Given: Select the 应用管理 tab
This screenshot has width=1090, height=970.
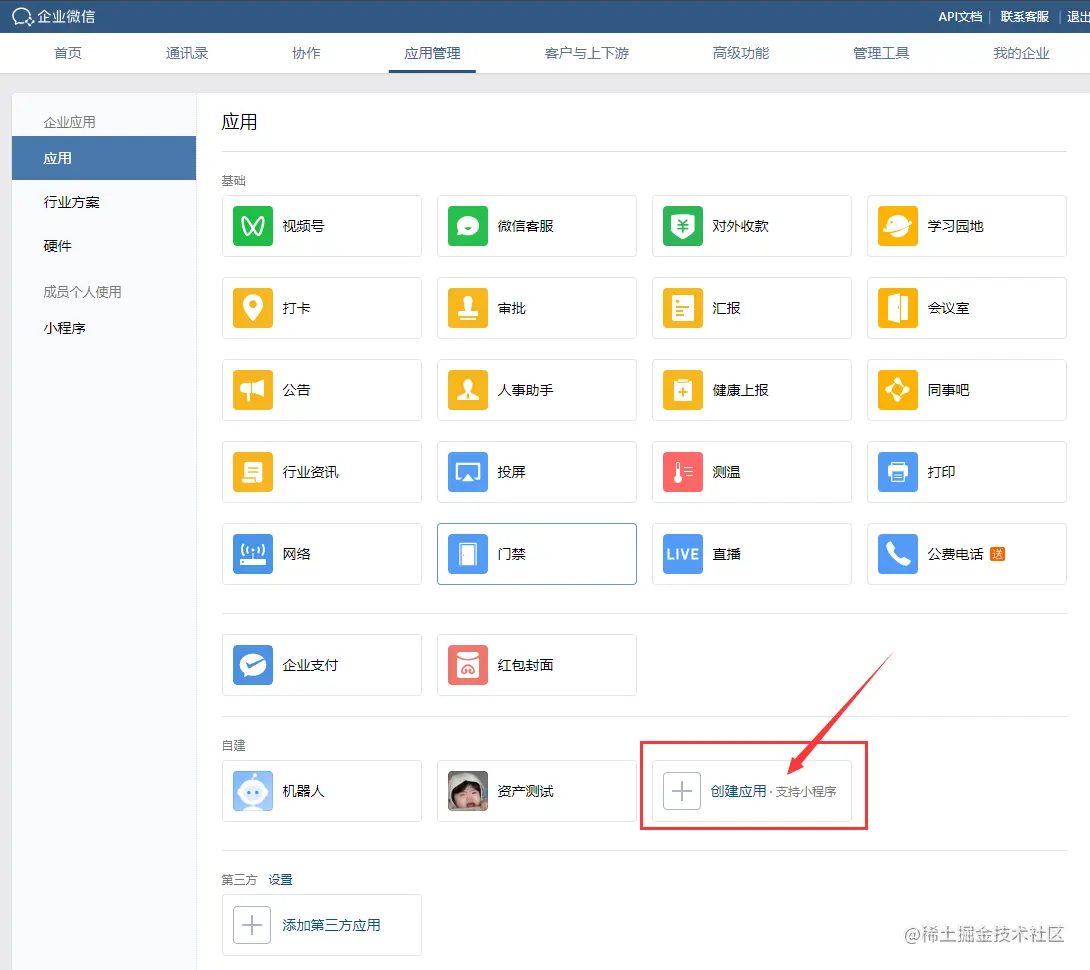Looking at the screenshot, I should (432, 53).
